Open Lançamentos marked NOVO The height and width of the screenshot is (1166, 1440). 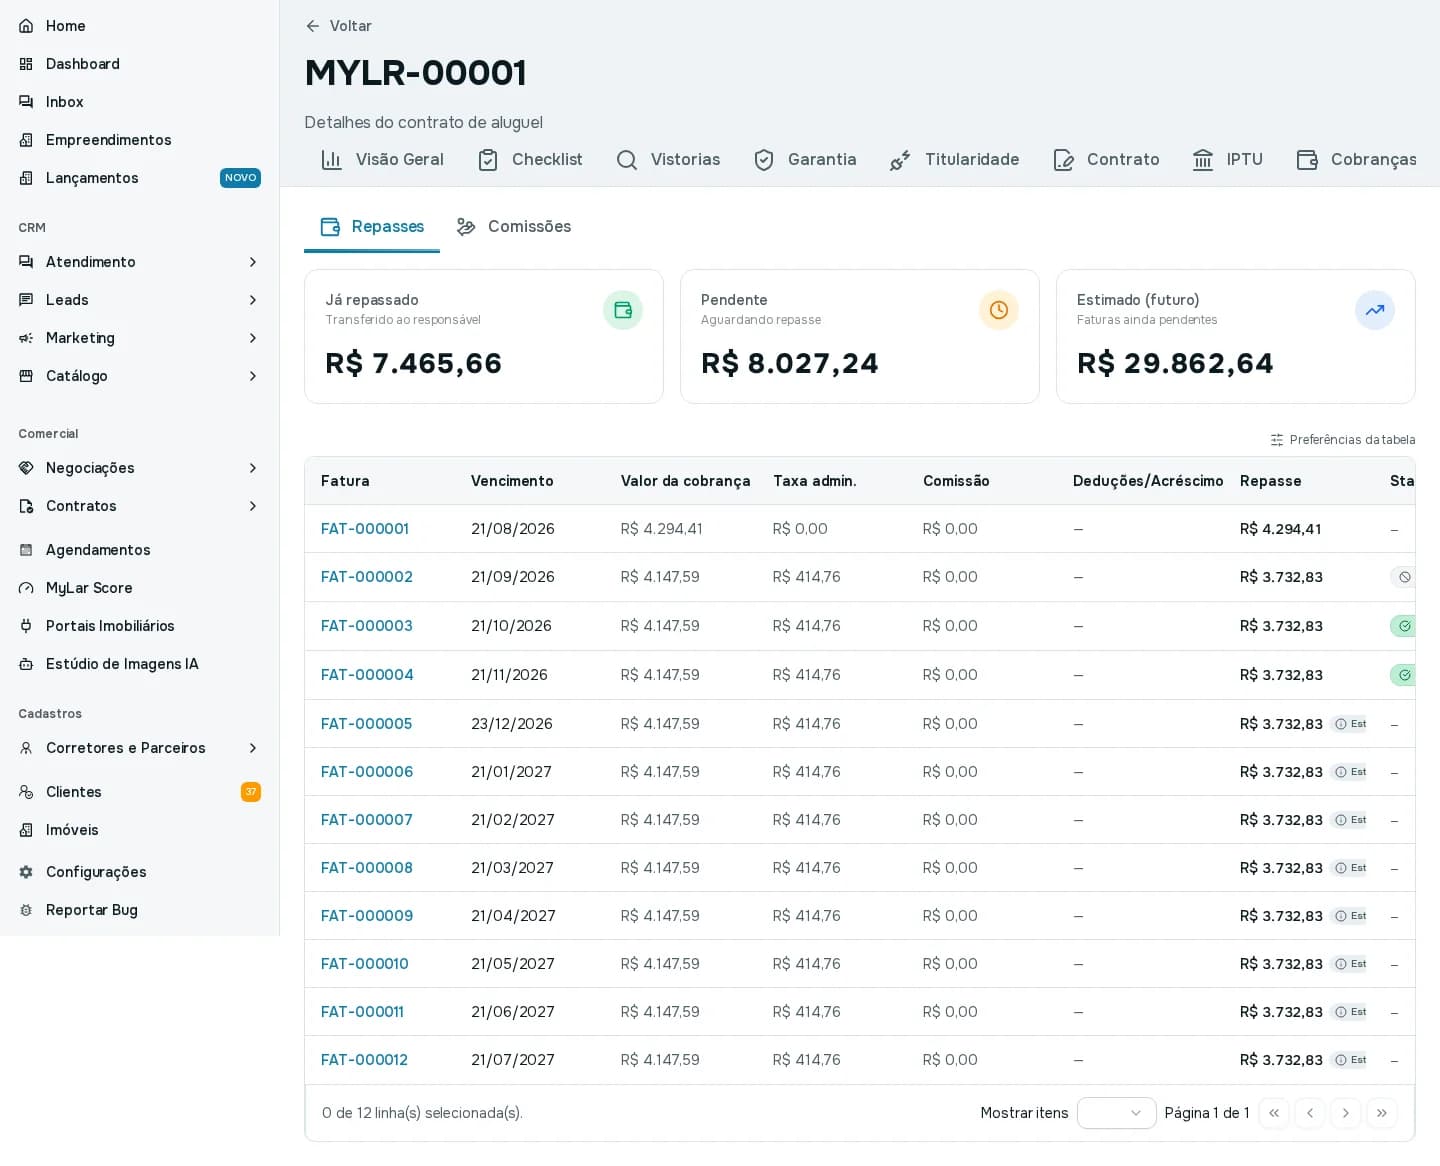[x=139, y=178]
